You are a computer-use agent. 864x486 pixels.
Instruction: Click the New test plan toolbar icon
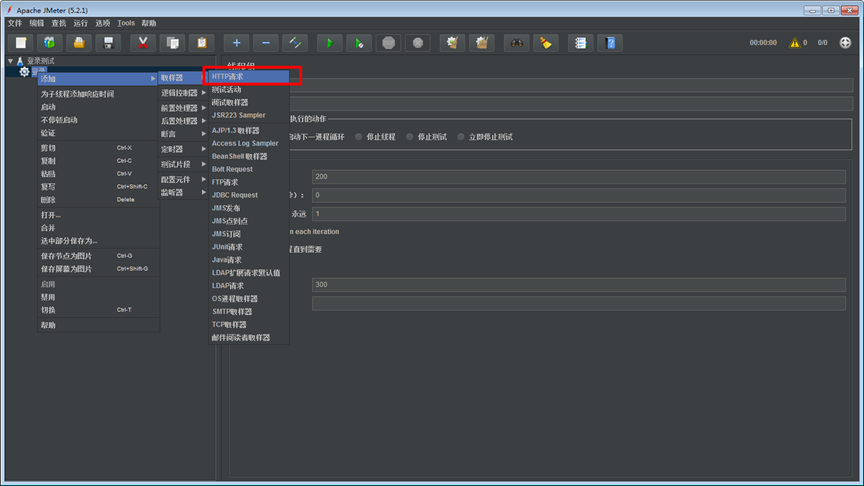(x=20, y=42)
